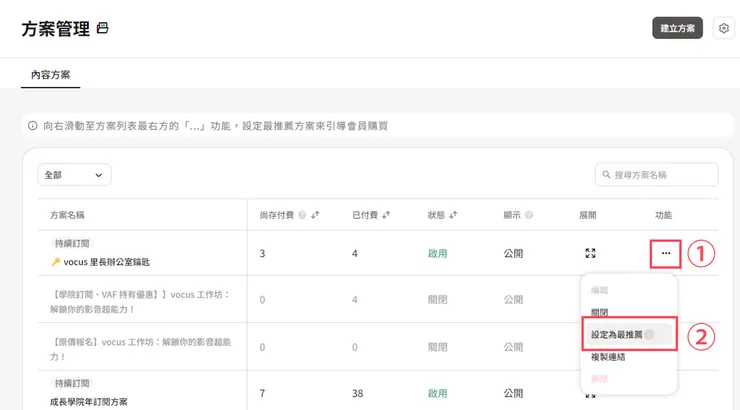Select 設定為最推薦 menu entry
740x410 pixels.
[x=629, y=335]
